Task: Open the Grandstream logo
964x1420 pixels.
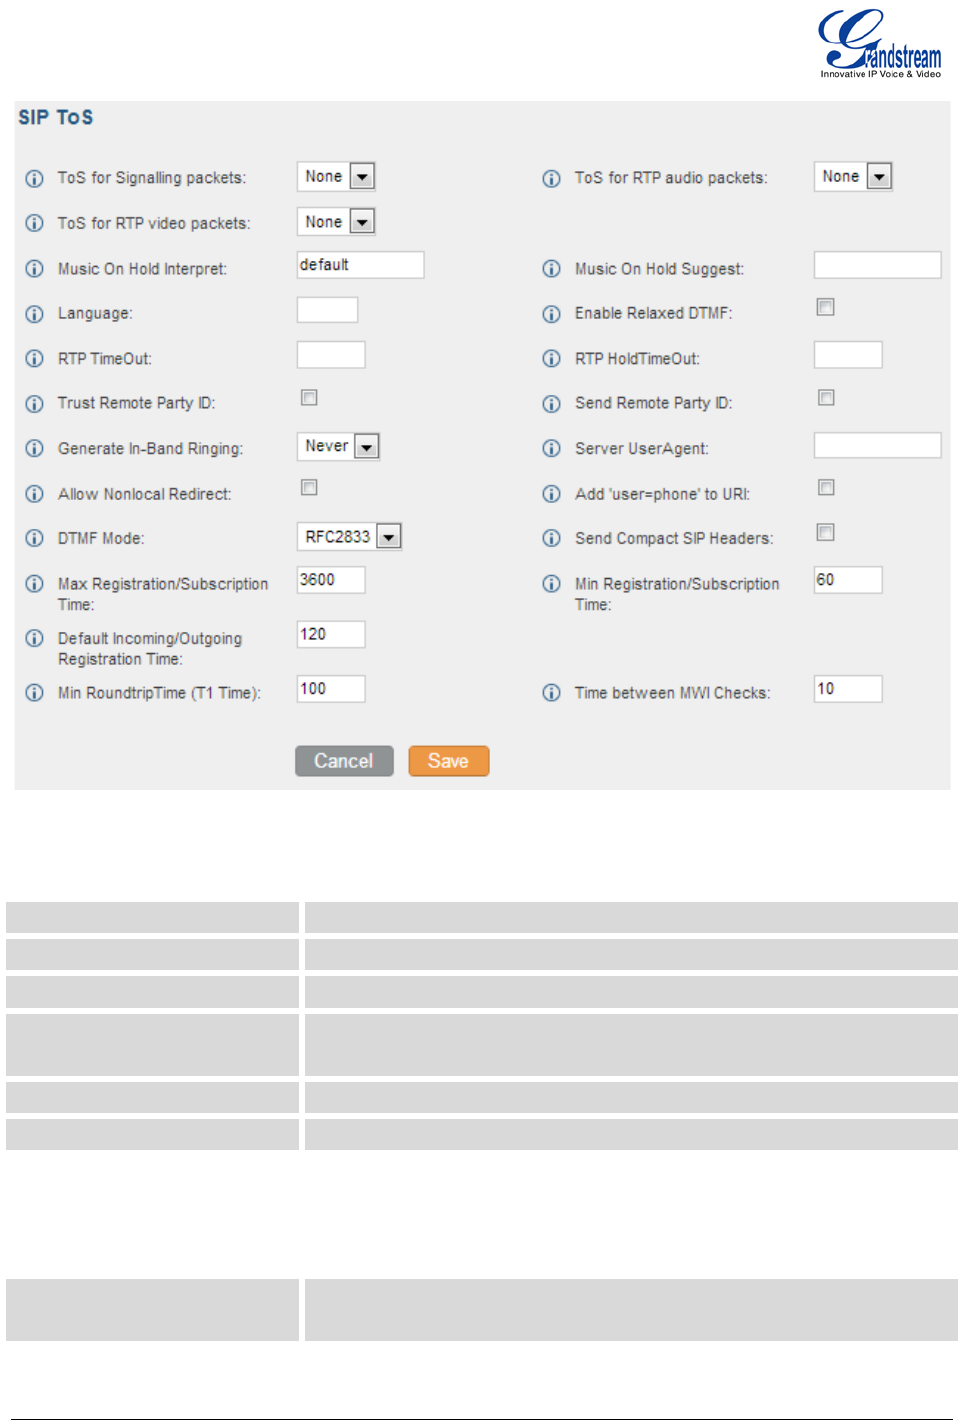Action: (x=879, y=44)
